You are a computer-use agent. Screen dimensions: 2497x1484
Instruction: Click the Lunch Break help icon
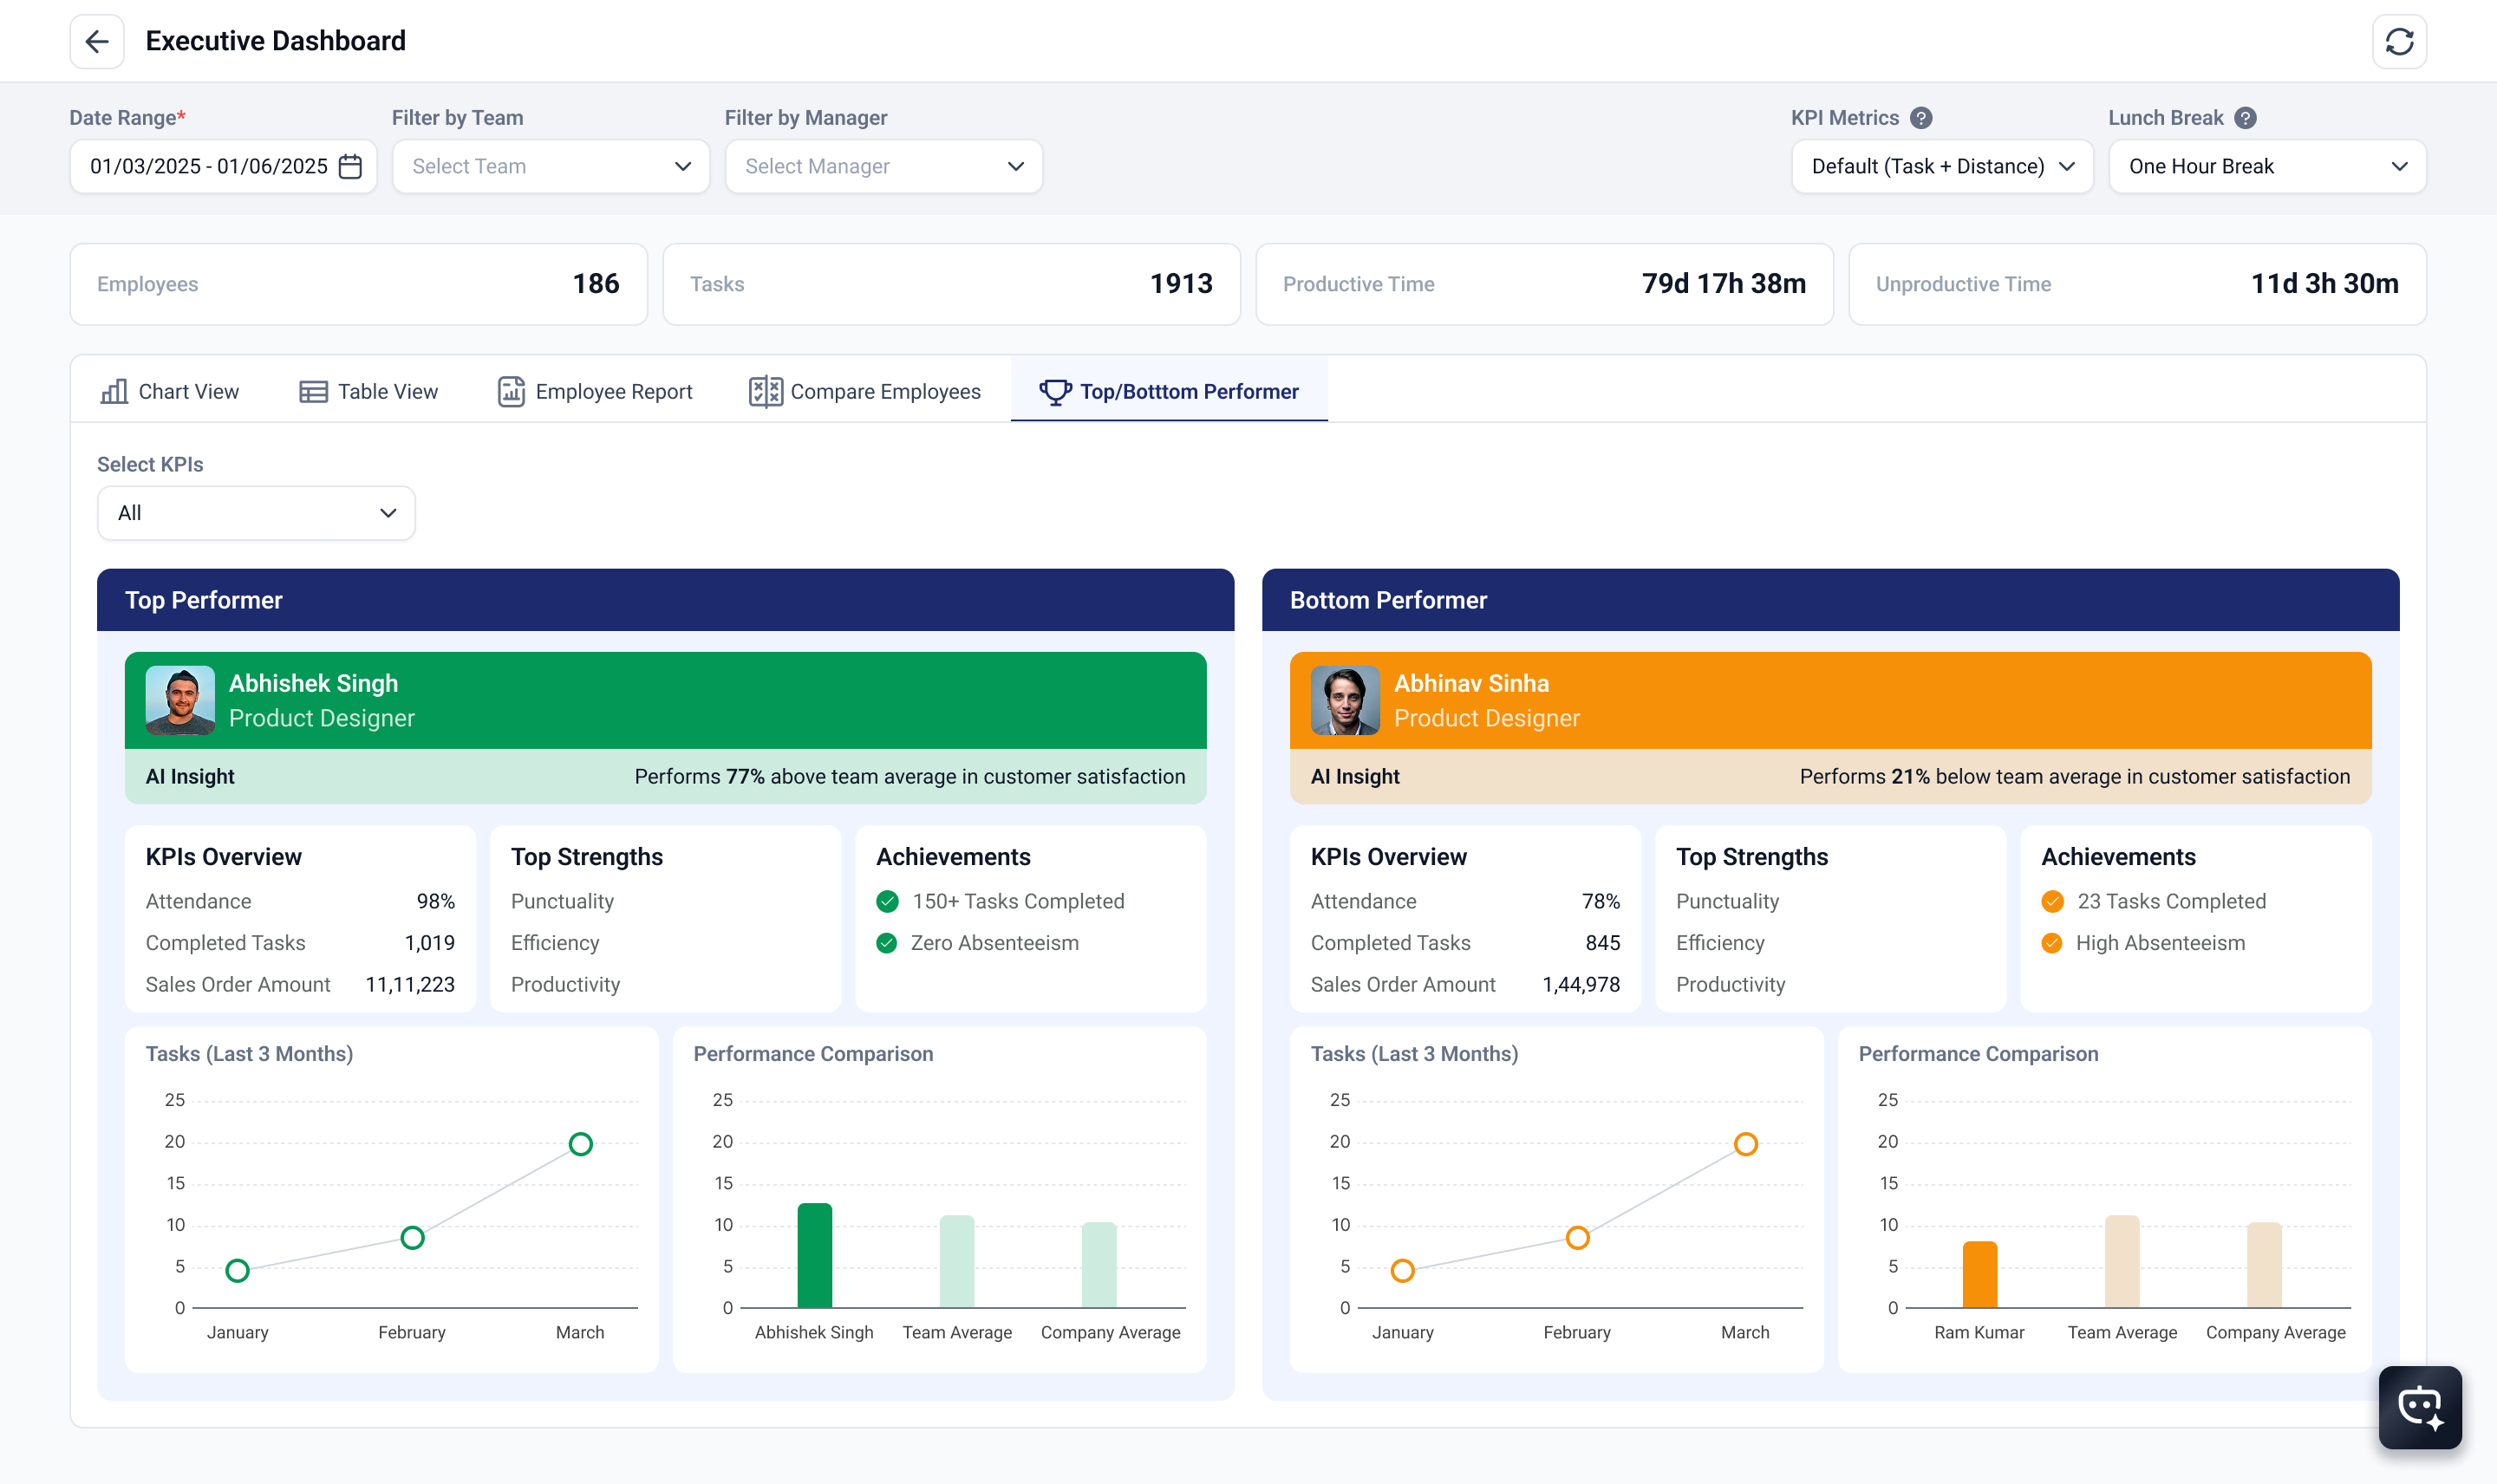click(2245, 118)
